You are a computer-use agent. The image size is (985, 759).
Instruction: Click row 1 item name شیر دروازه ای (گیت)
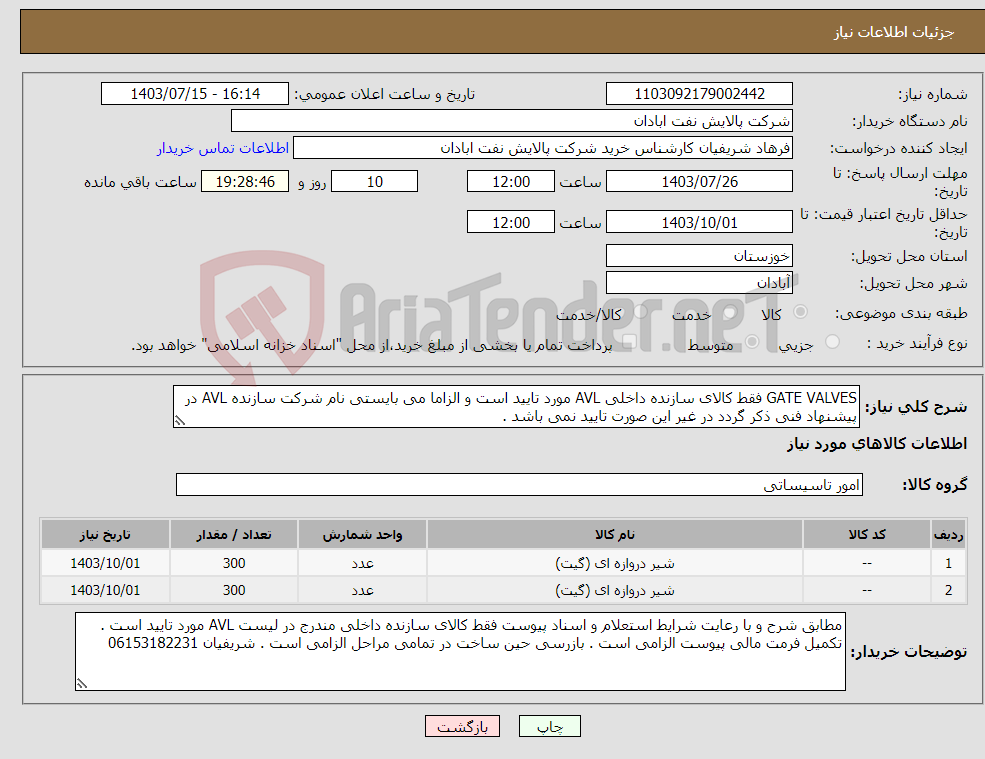click(615, 564)
